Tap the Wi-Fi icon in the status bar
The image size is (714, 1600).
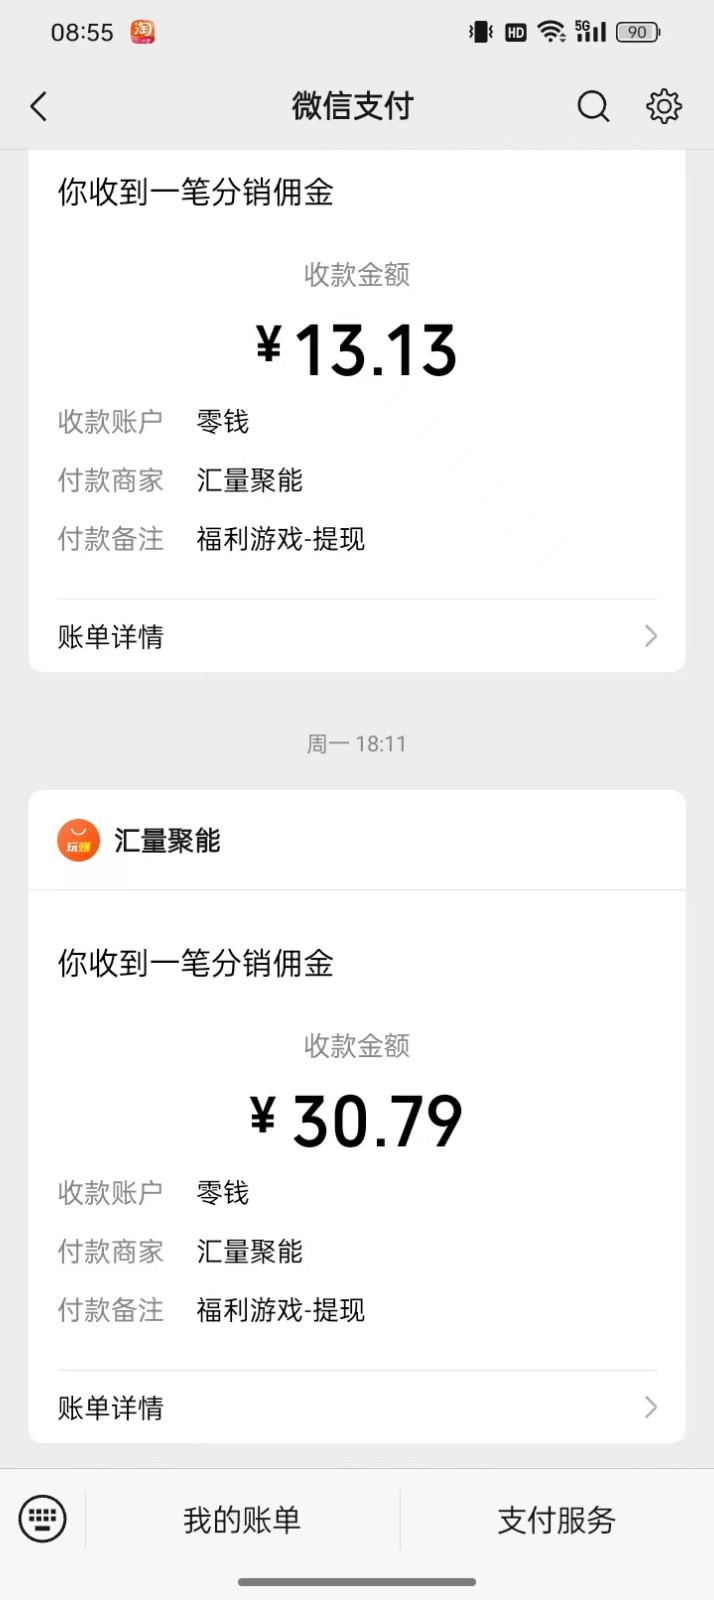click(x=549, y=31)
